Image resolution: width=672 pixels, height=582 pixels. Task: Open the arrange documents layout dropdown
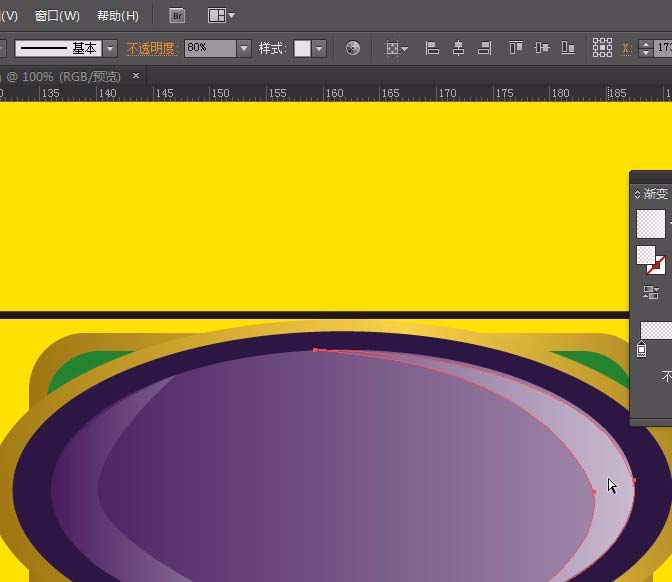(x=221, y=16)
